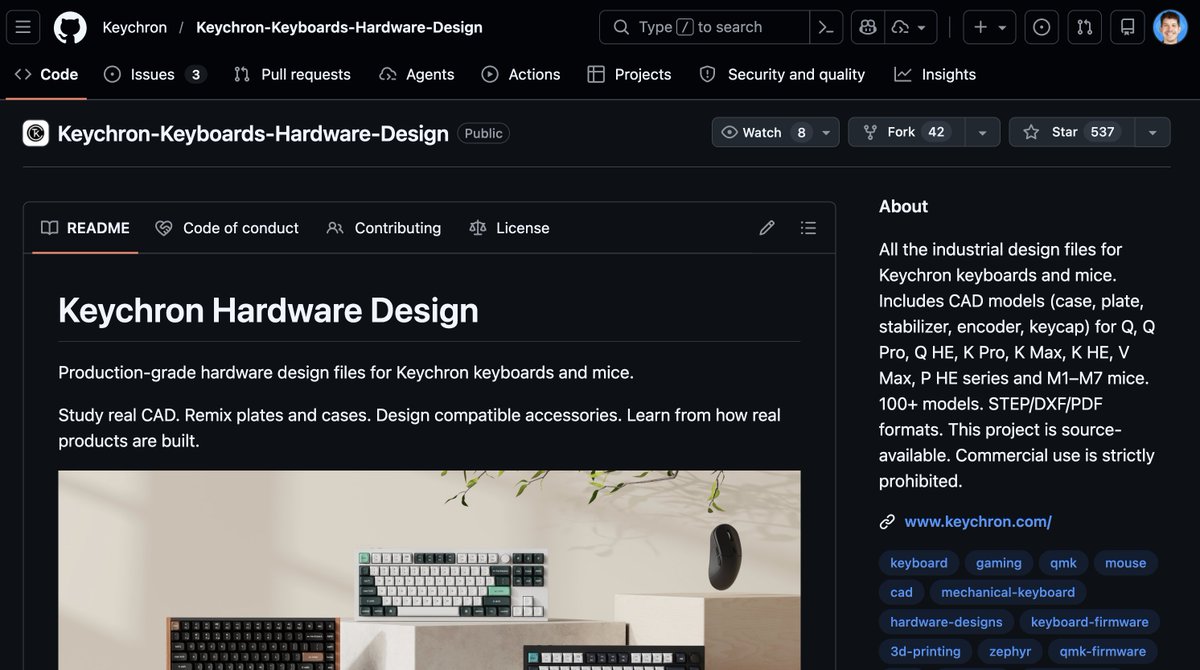Screen dimensions: 1200x670
Task: Click the Public visibility badge
Action: (x=483, y=133)
